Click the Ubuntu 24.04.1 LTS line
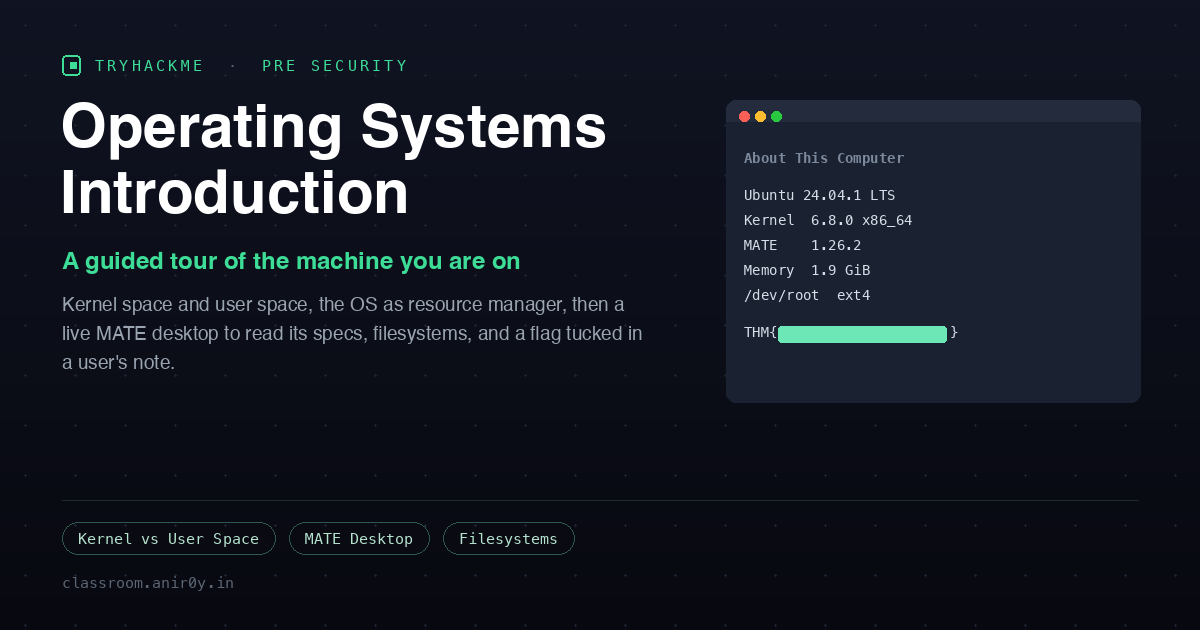This screenshot has height=630, width=1200. point(820,195)
